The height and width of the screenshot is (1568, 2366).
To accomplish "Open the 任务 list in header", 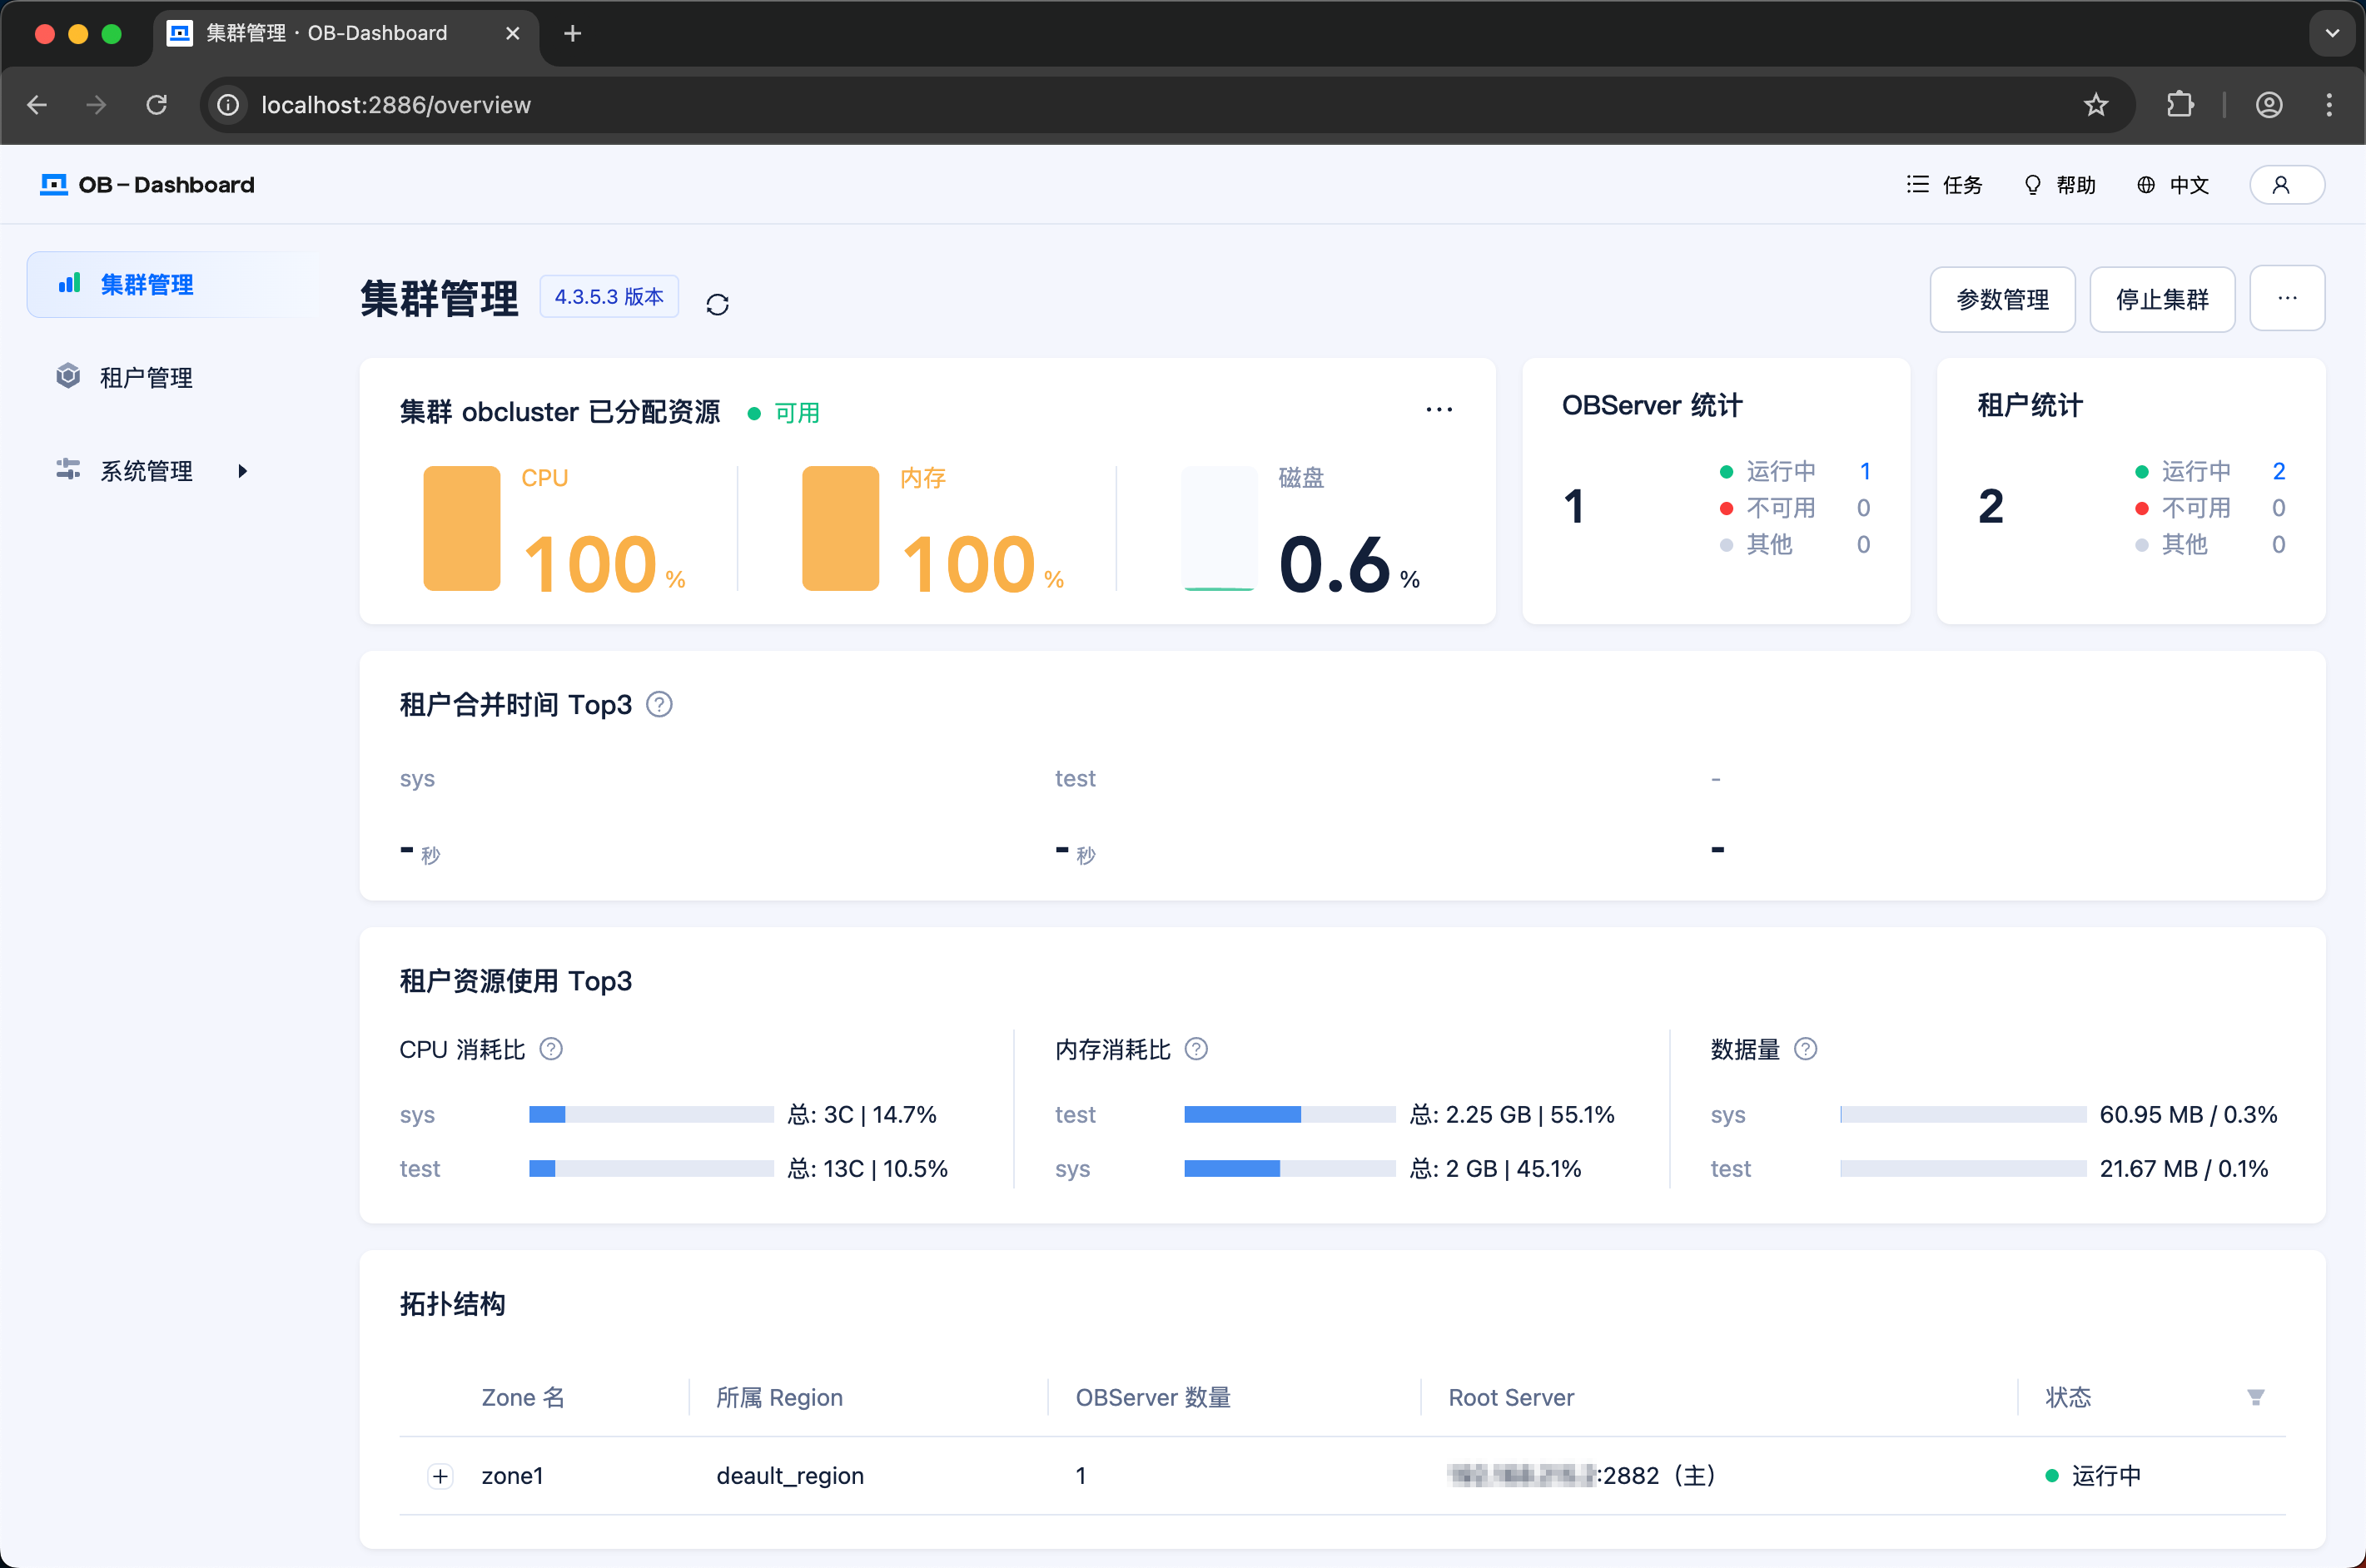I will pos(1944,185).
